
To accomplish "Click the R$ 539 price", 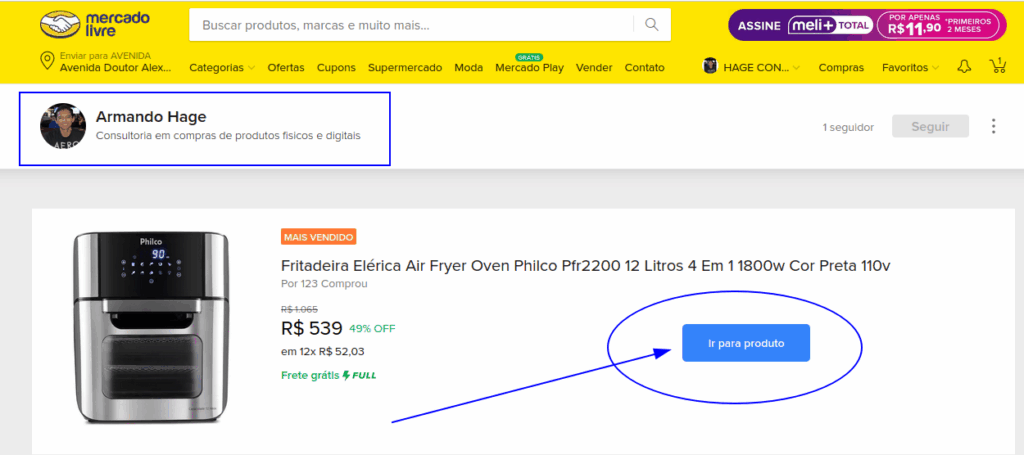I will pyautogui.click(x=312, y=327).
